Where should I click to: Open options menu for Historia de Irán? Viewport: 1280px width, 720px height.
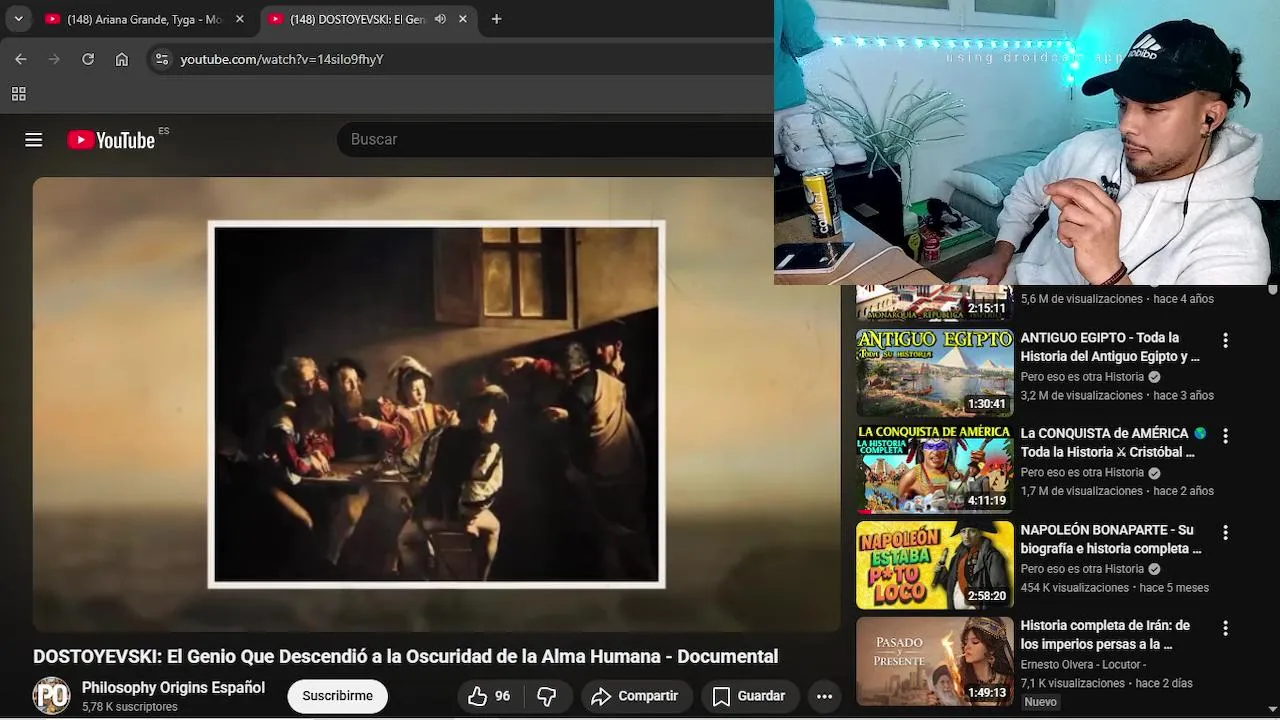(x=1225, y=628)
